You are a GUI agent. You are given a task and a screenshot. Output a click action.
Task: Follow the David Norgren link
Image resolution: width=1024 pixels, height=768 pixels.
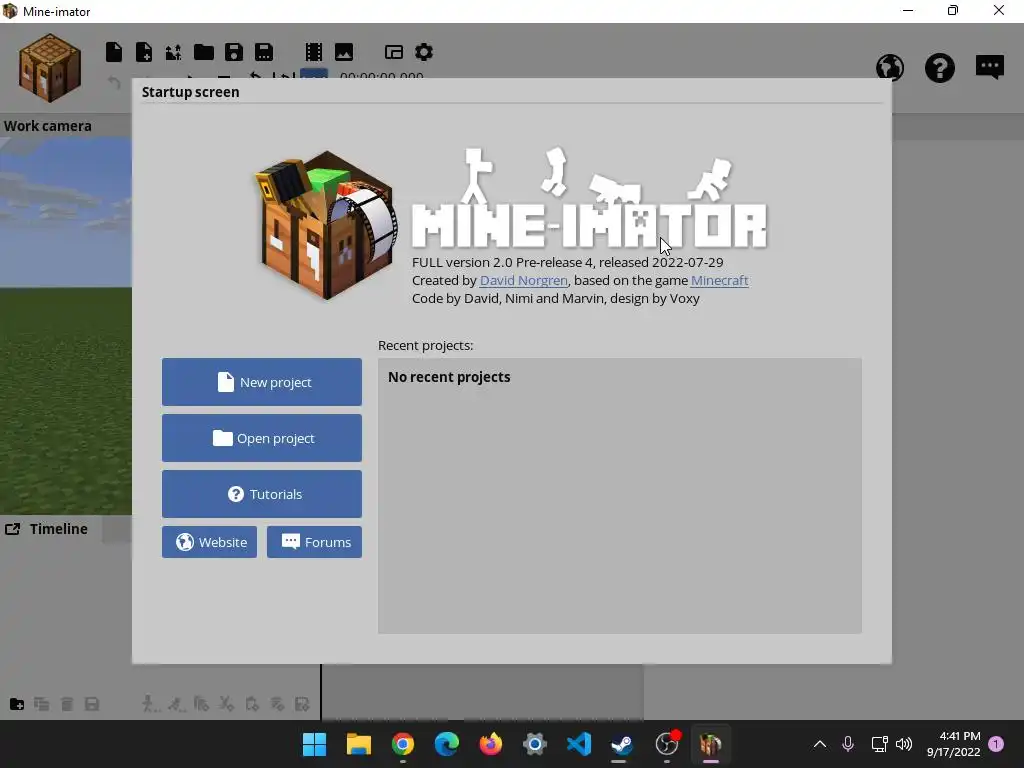[x=524, y=280]
